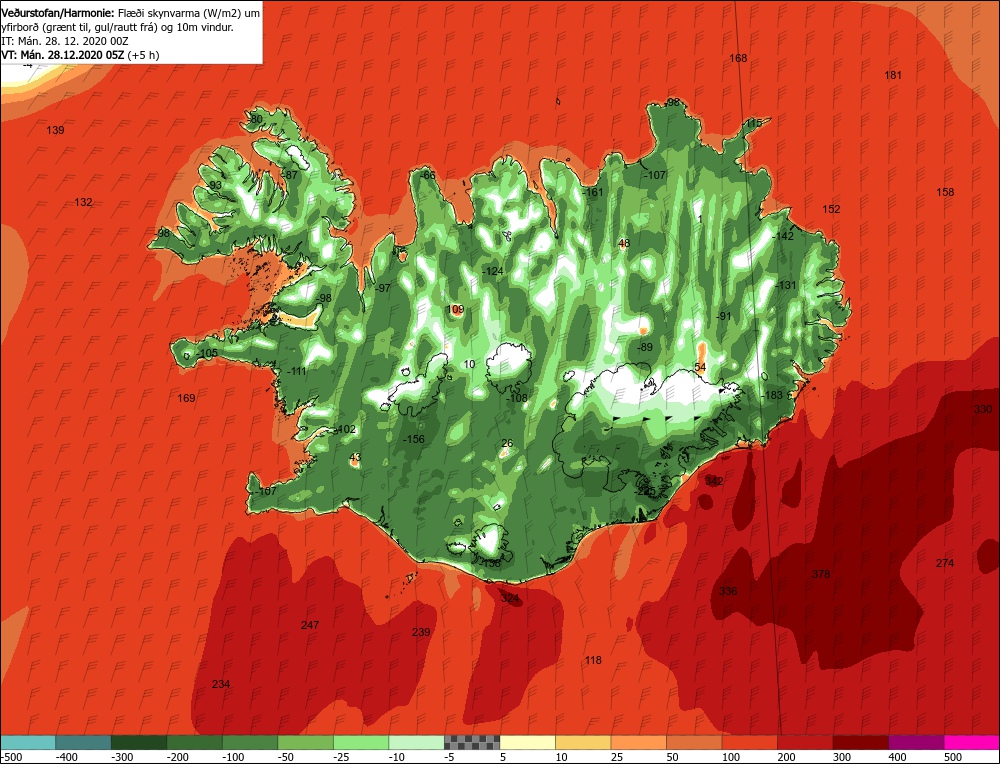
Task: Click the land flux value "54"
Action: click(701, 367)
